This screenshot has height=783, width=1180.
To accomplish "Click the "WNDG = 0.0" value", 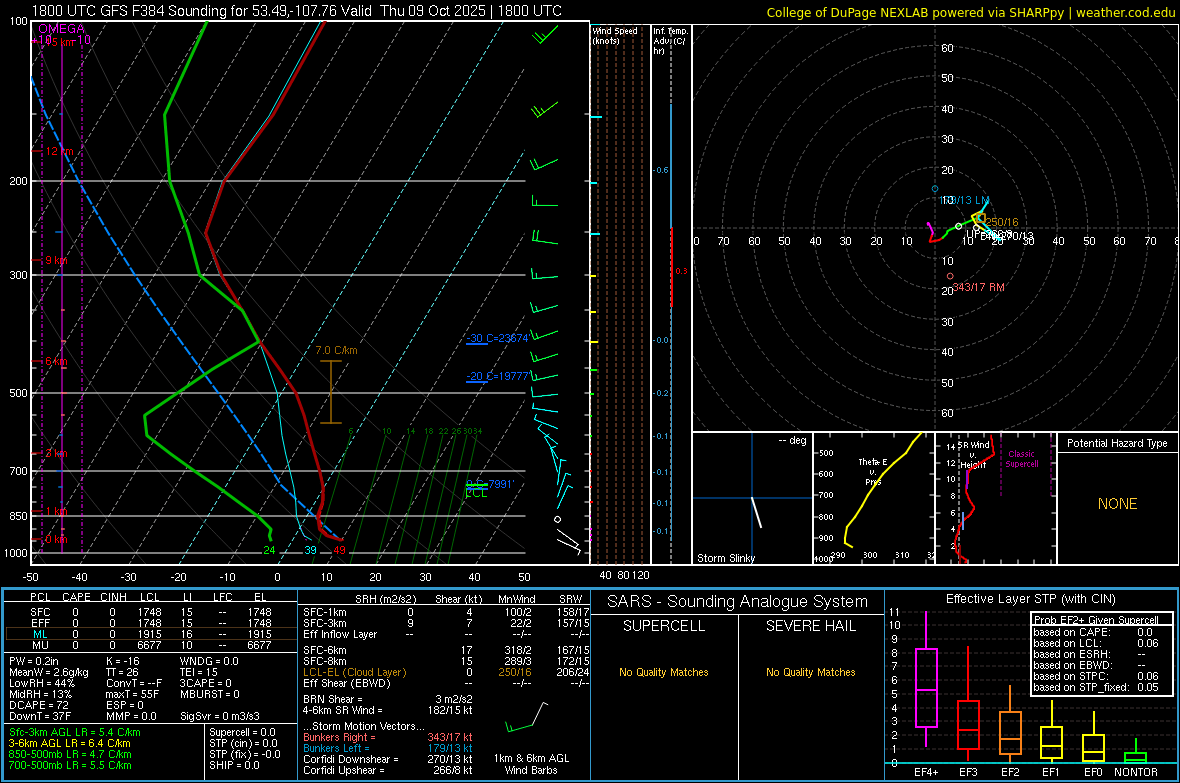I will (x=208, y=661).
